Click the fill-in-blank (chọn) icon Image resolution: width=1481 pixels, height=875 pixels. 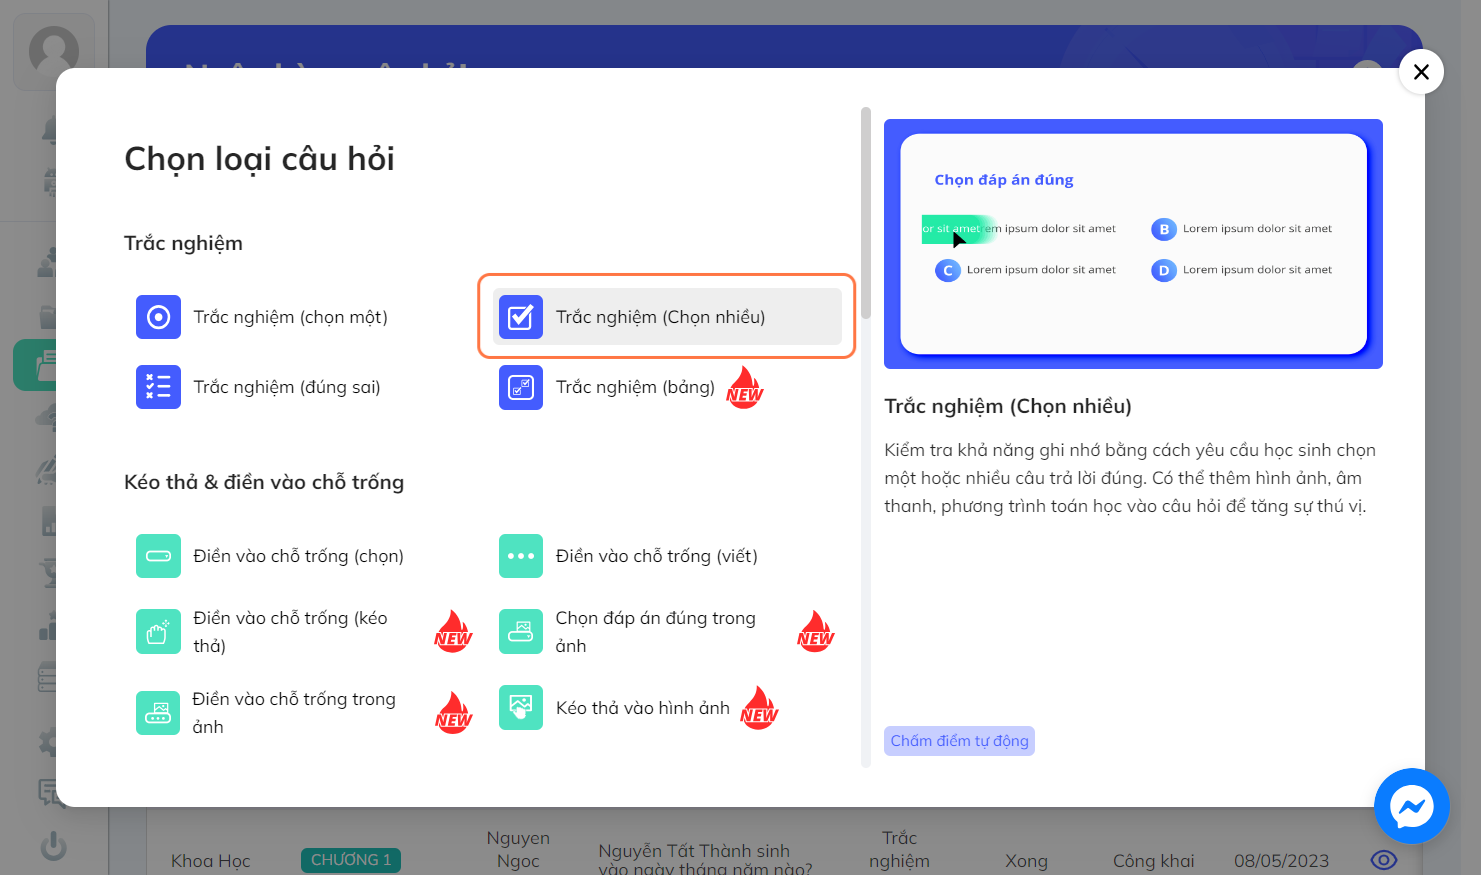click(x=158, y=556)
